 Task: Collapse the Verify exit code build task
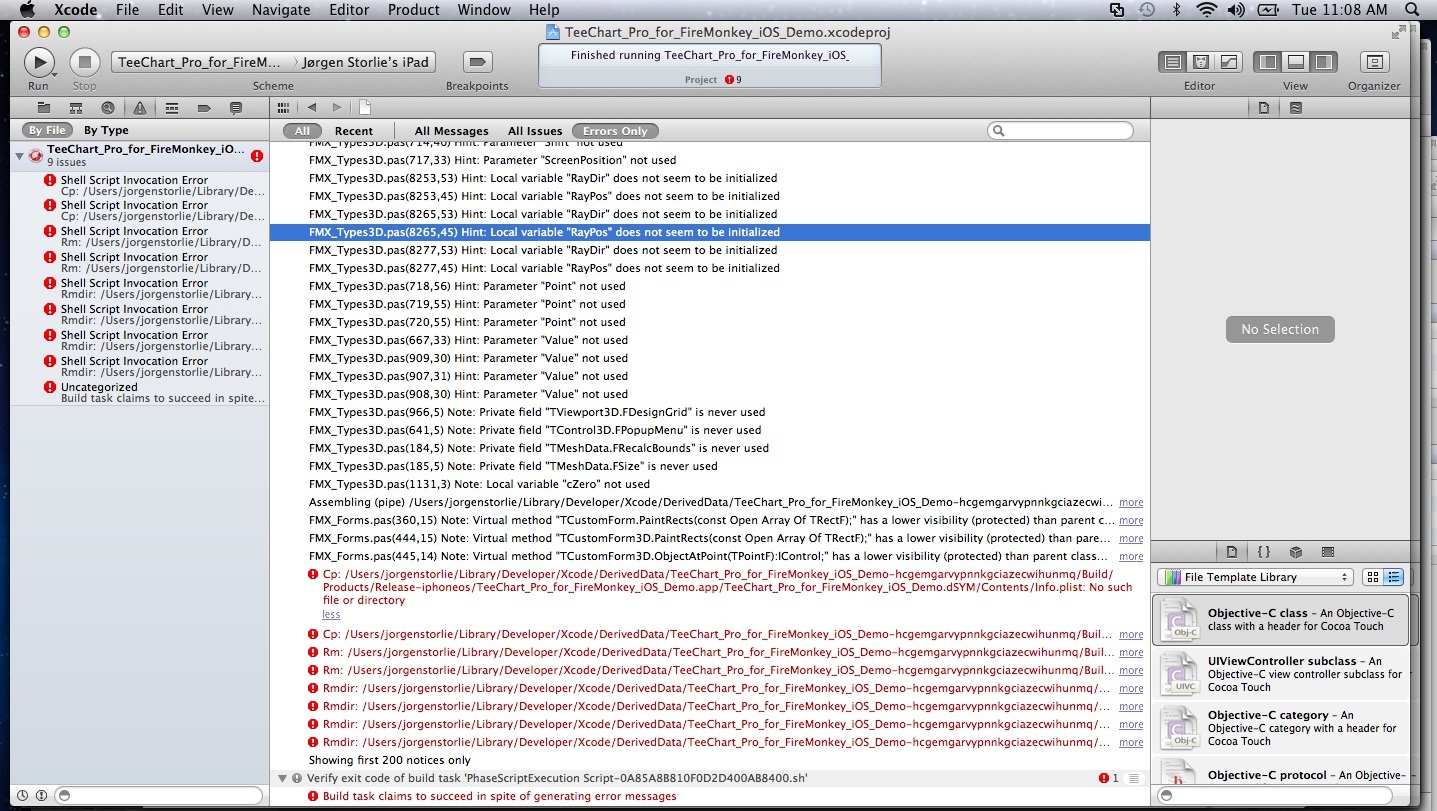pos(283,778)
